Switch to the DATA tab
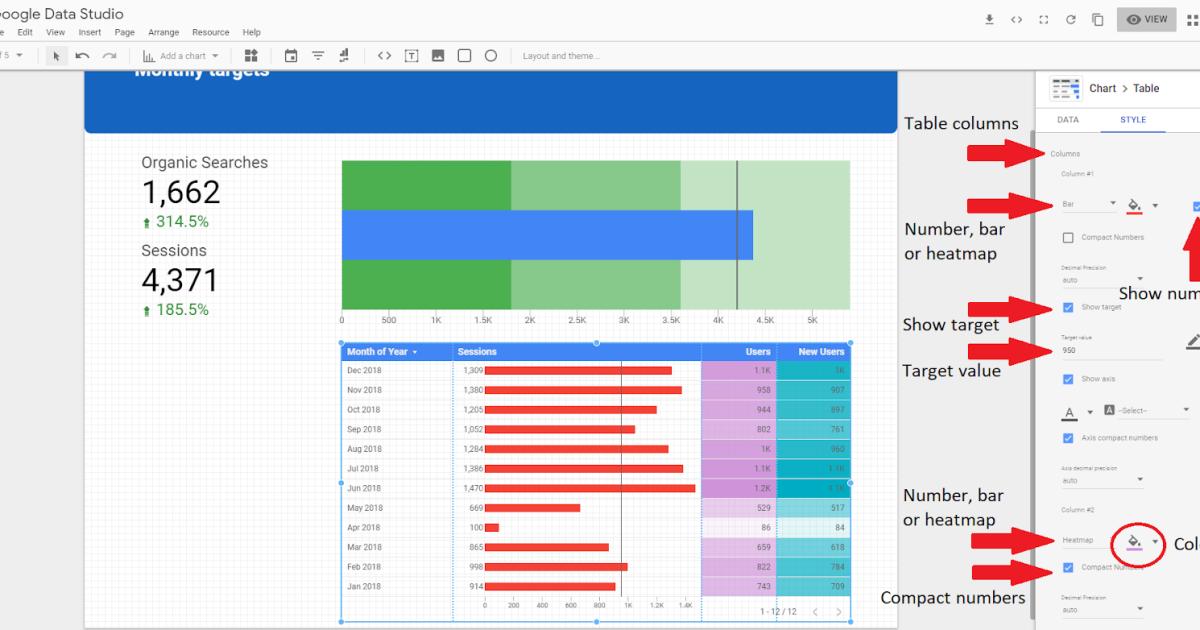Screen dimensions: 1200x630 (x=1068, y=120)
